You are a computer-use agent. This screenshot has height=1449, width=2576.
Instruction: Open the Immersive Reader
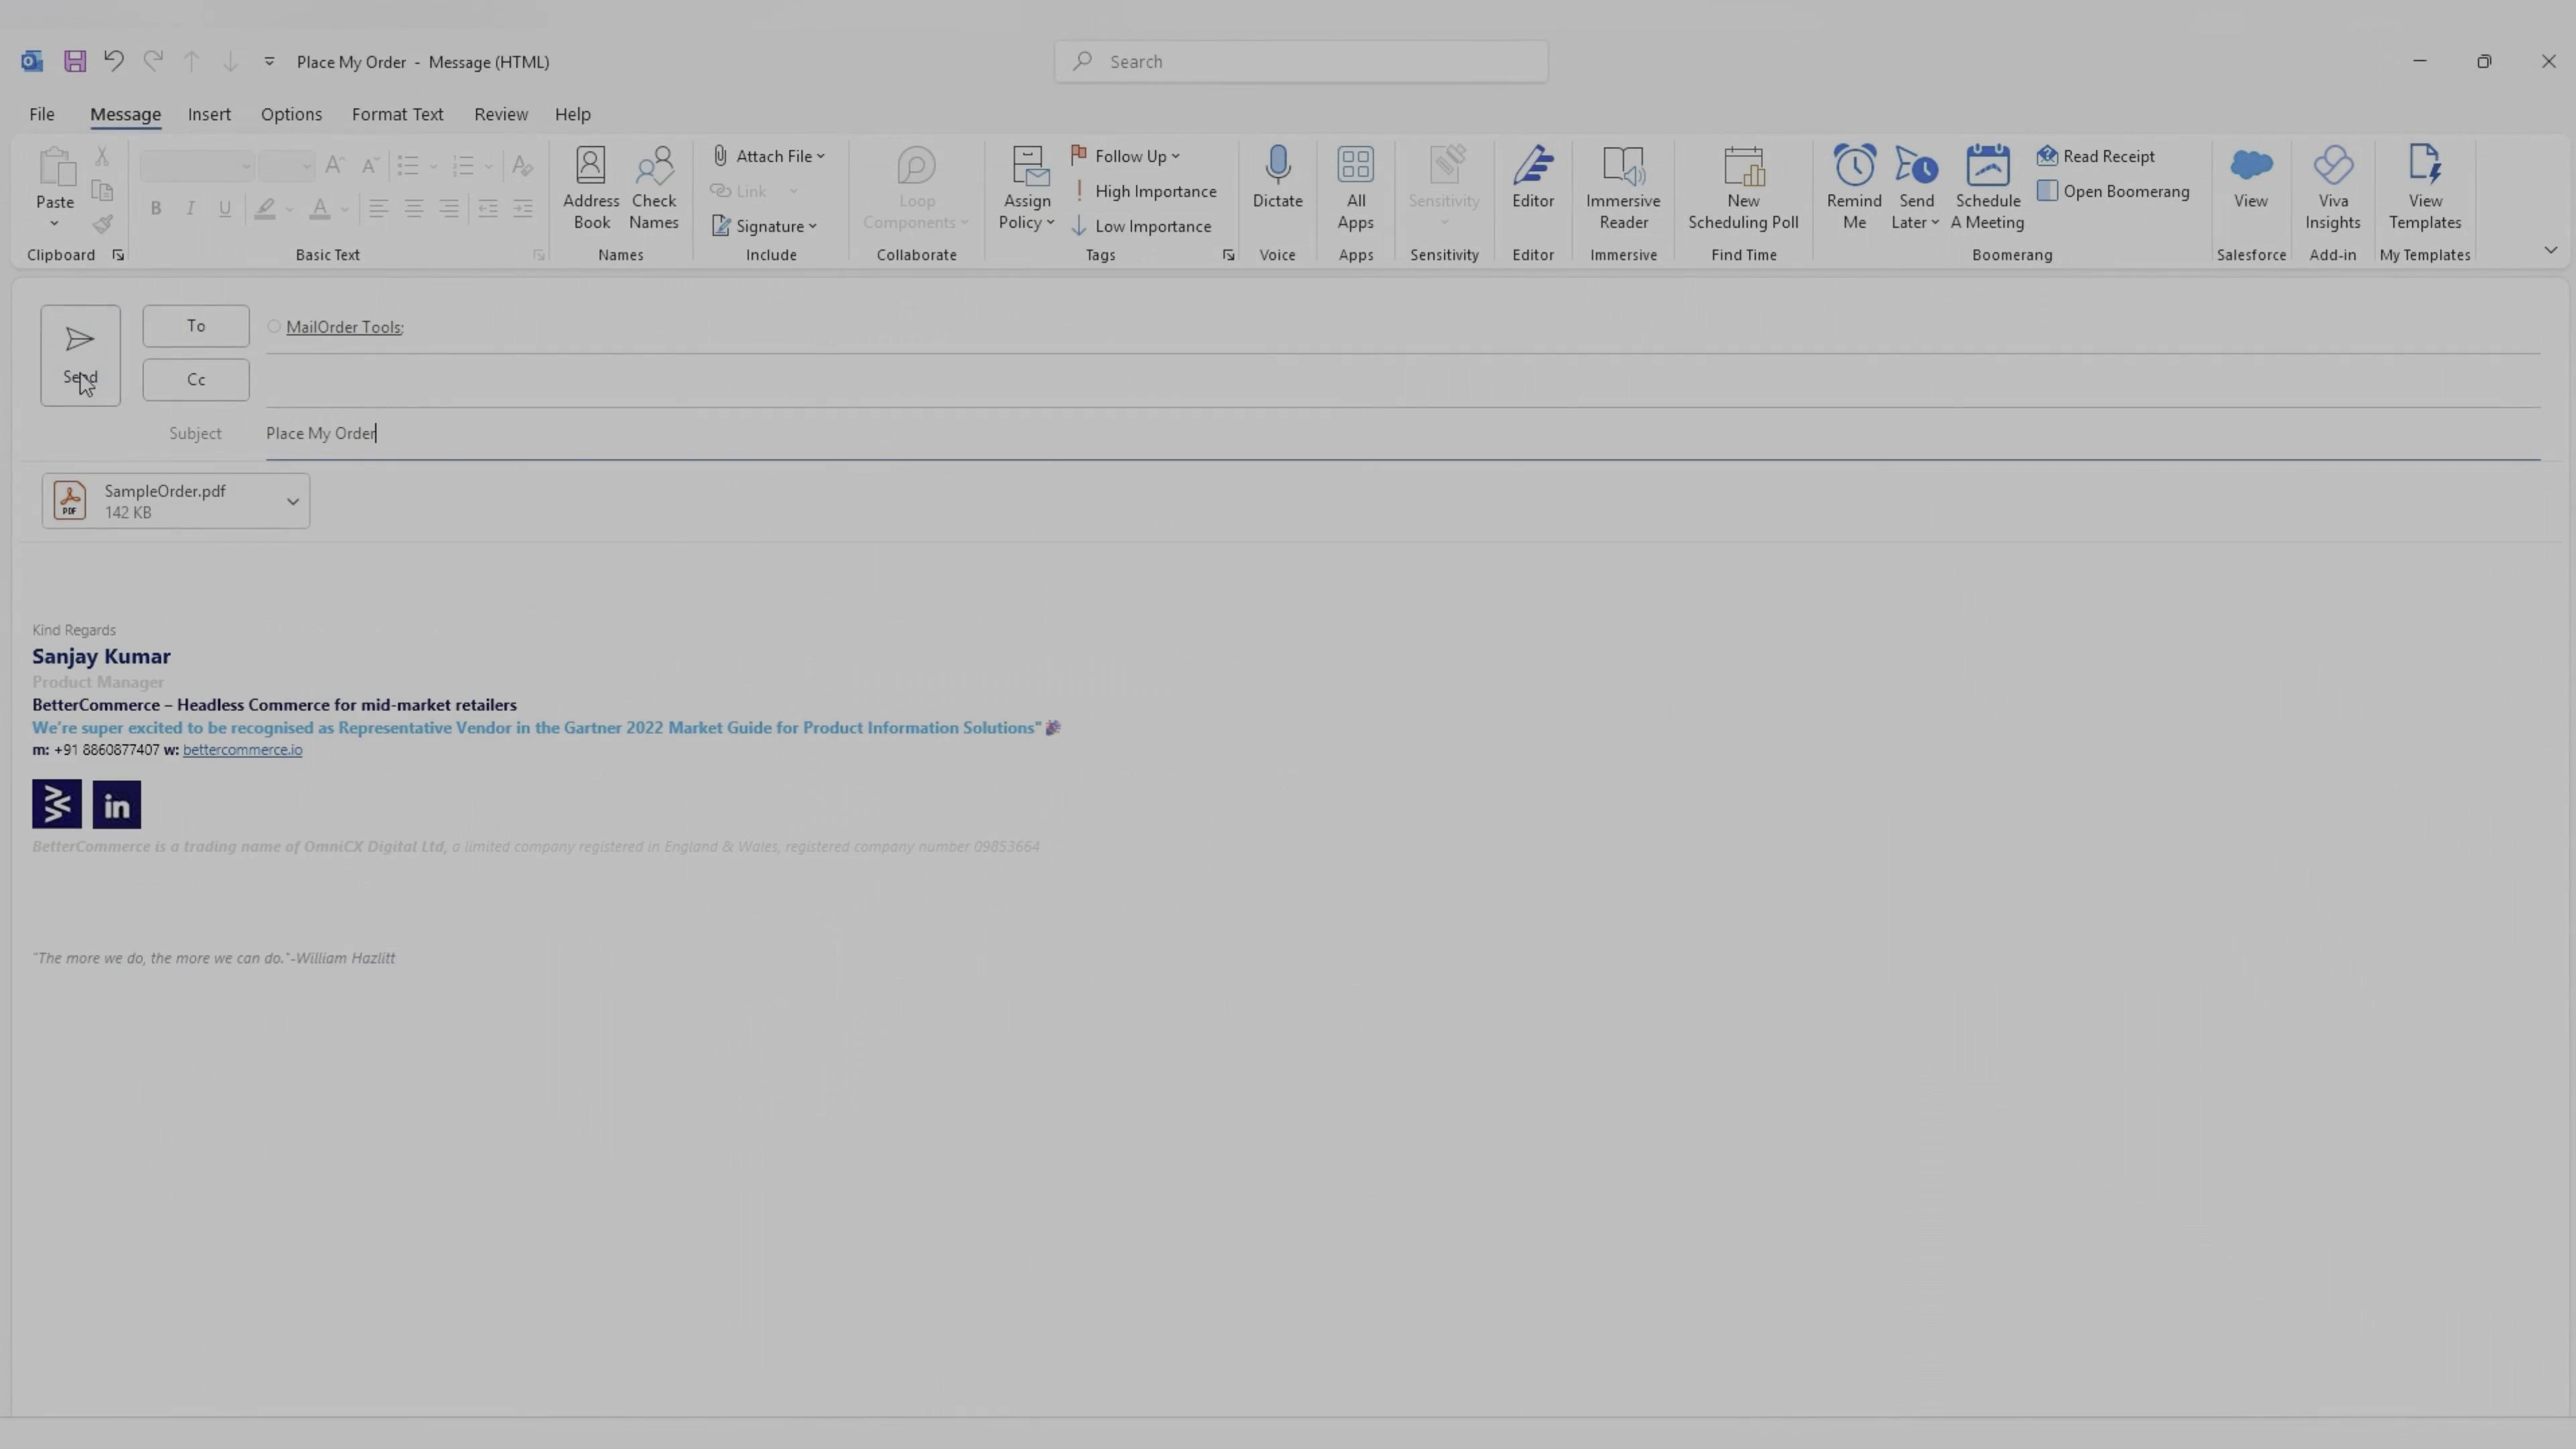(x=1622, y=188)
